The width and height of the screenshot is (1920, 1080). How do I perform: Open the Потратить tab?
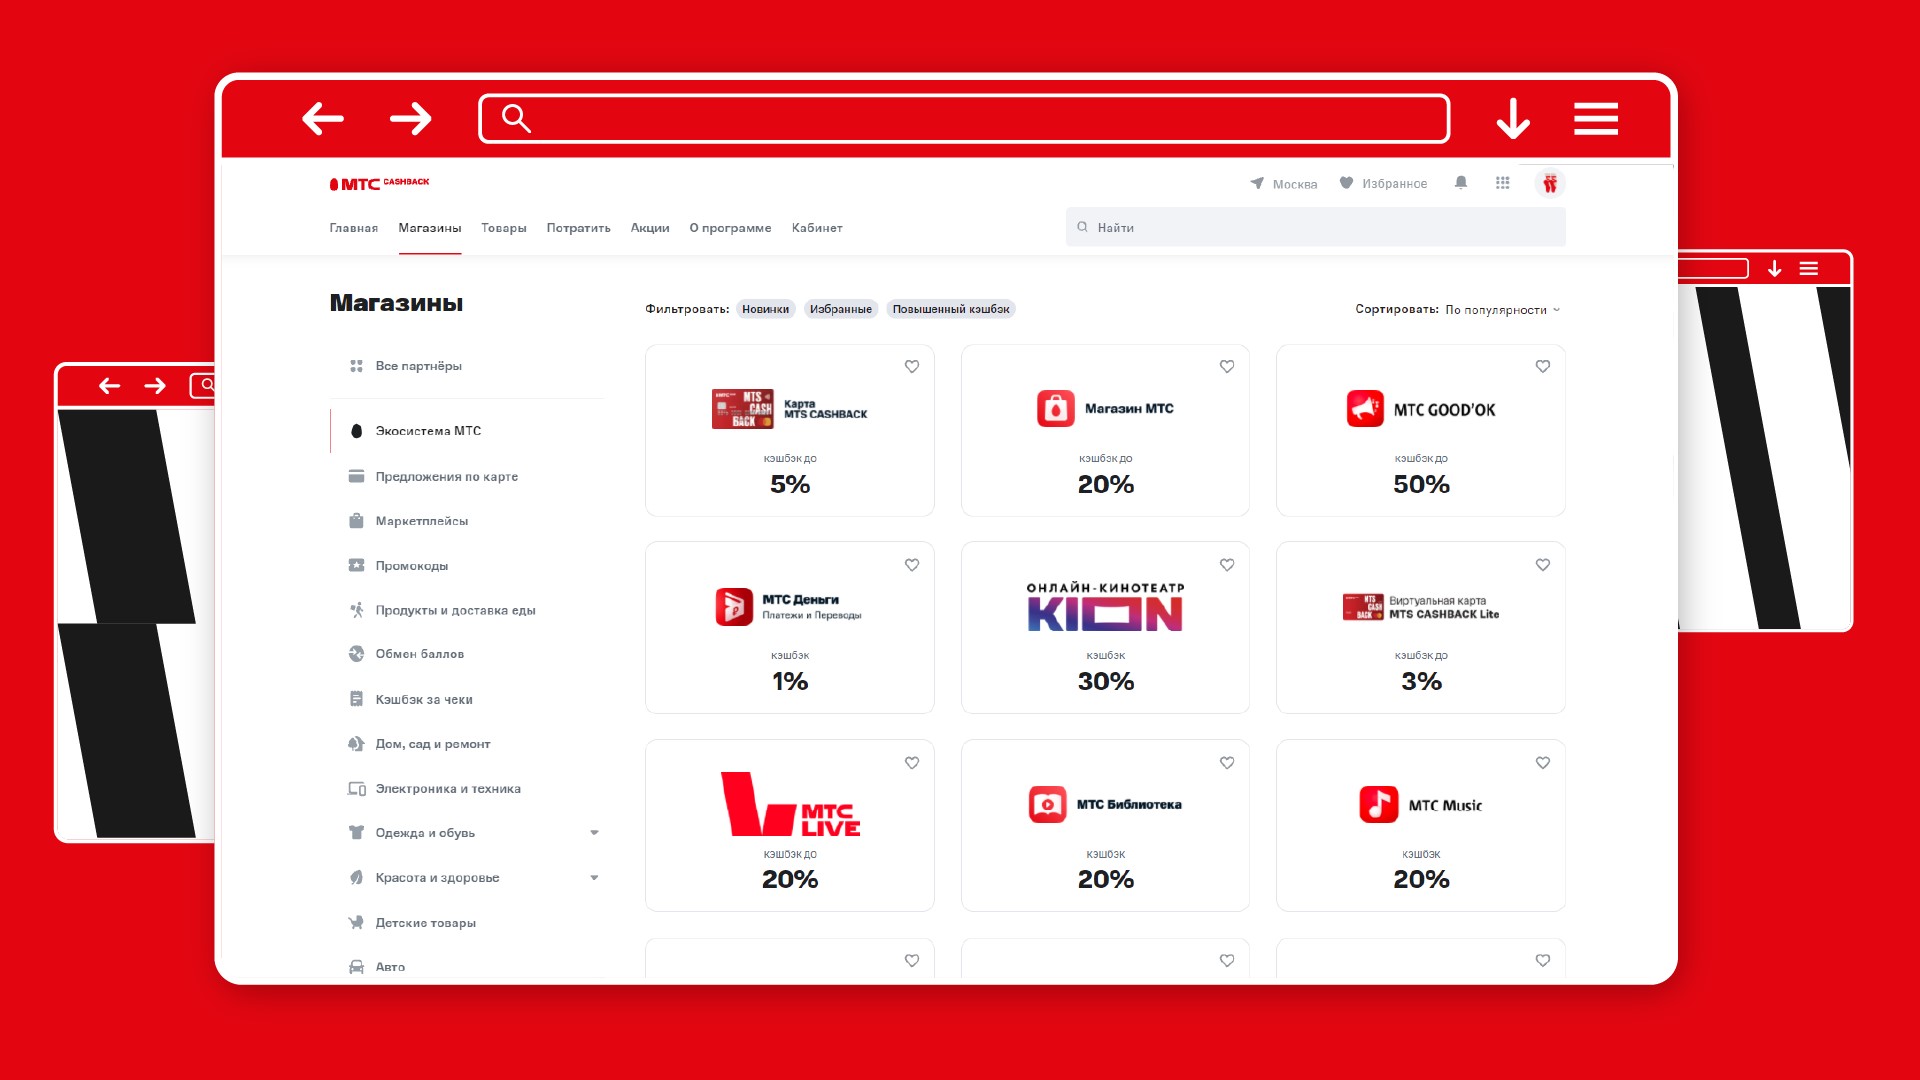(x=578, y=228)
